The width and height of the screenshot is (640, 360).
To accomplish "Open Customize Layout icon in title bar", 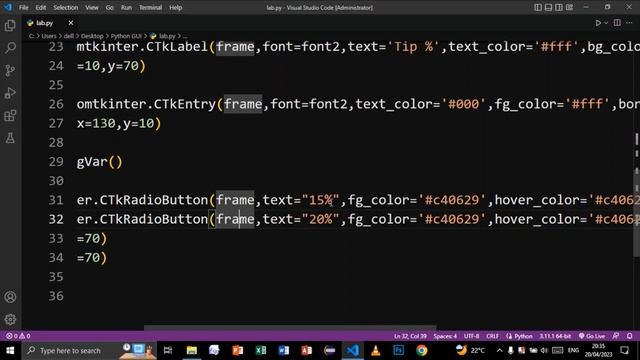I will (x=569, y=7).
